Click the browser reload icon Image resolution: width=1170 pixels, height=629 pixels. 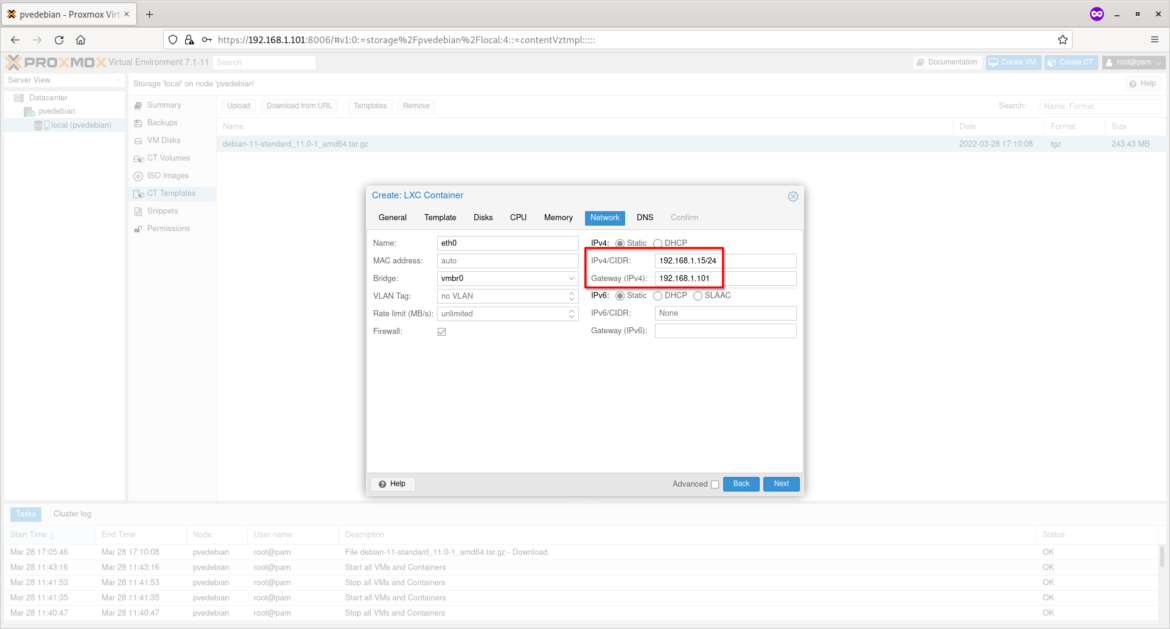59,40
